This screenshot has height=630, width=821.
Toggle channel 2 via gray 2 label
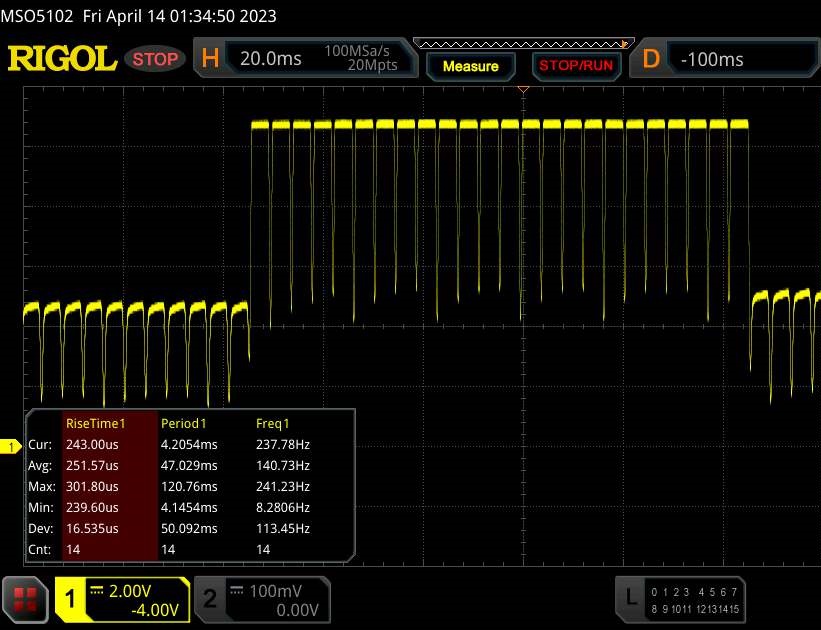[209, 599]
